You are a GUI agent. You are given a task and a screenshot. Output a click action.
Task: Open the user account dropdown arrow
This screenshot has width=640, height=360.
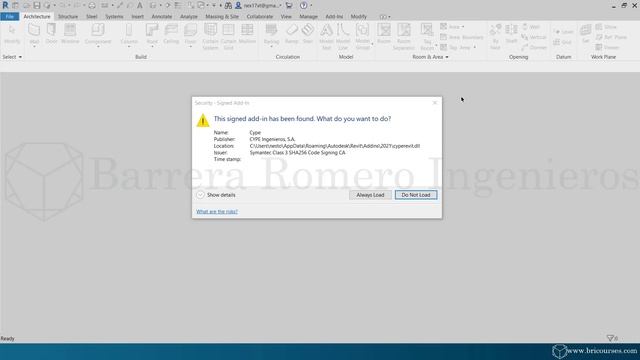(280, 6)
